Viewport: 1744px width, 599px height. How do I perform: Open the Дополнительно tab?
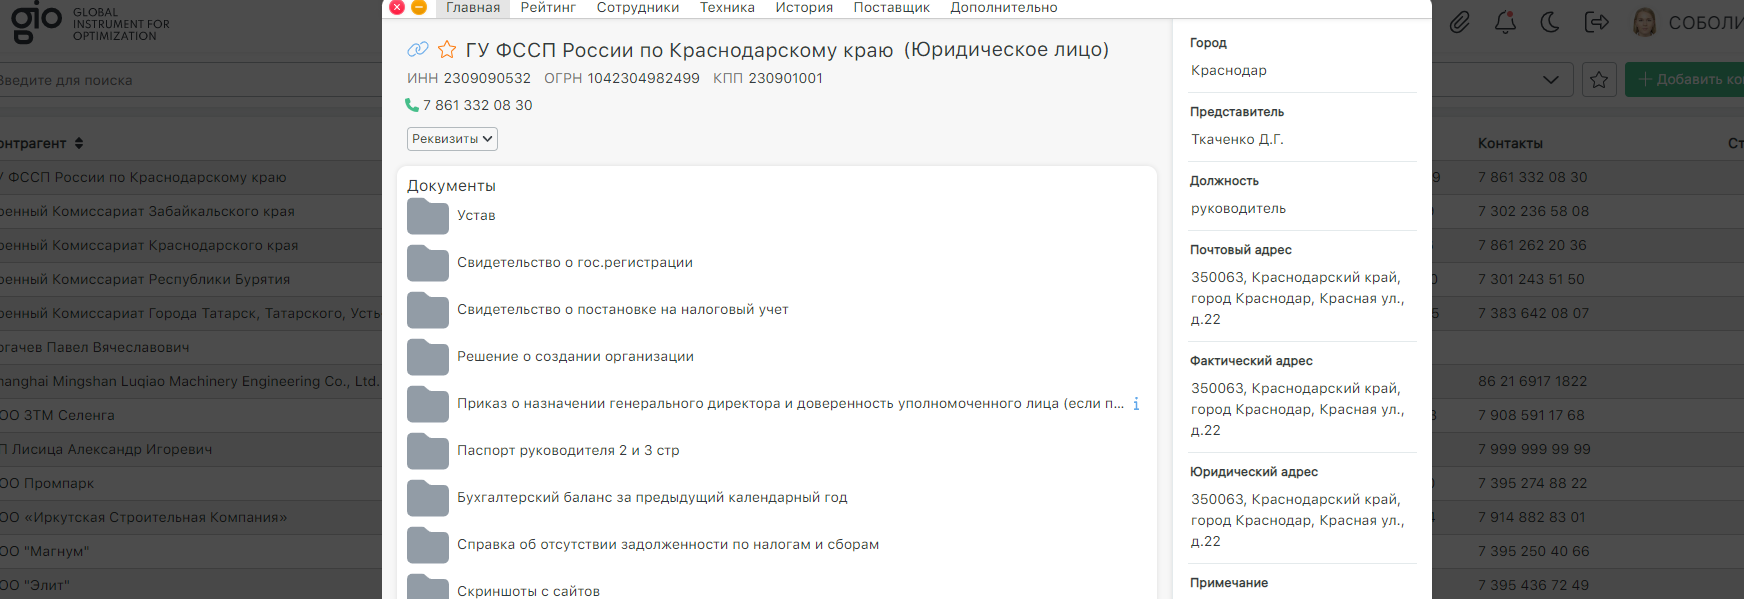pyautogui.click(x=1004, y=8)
